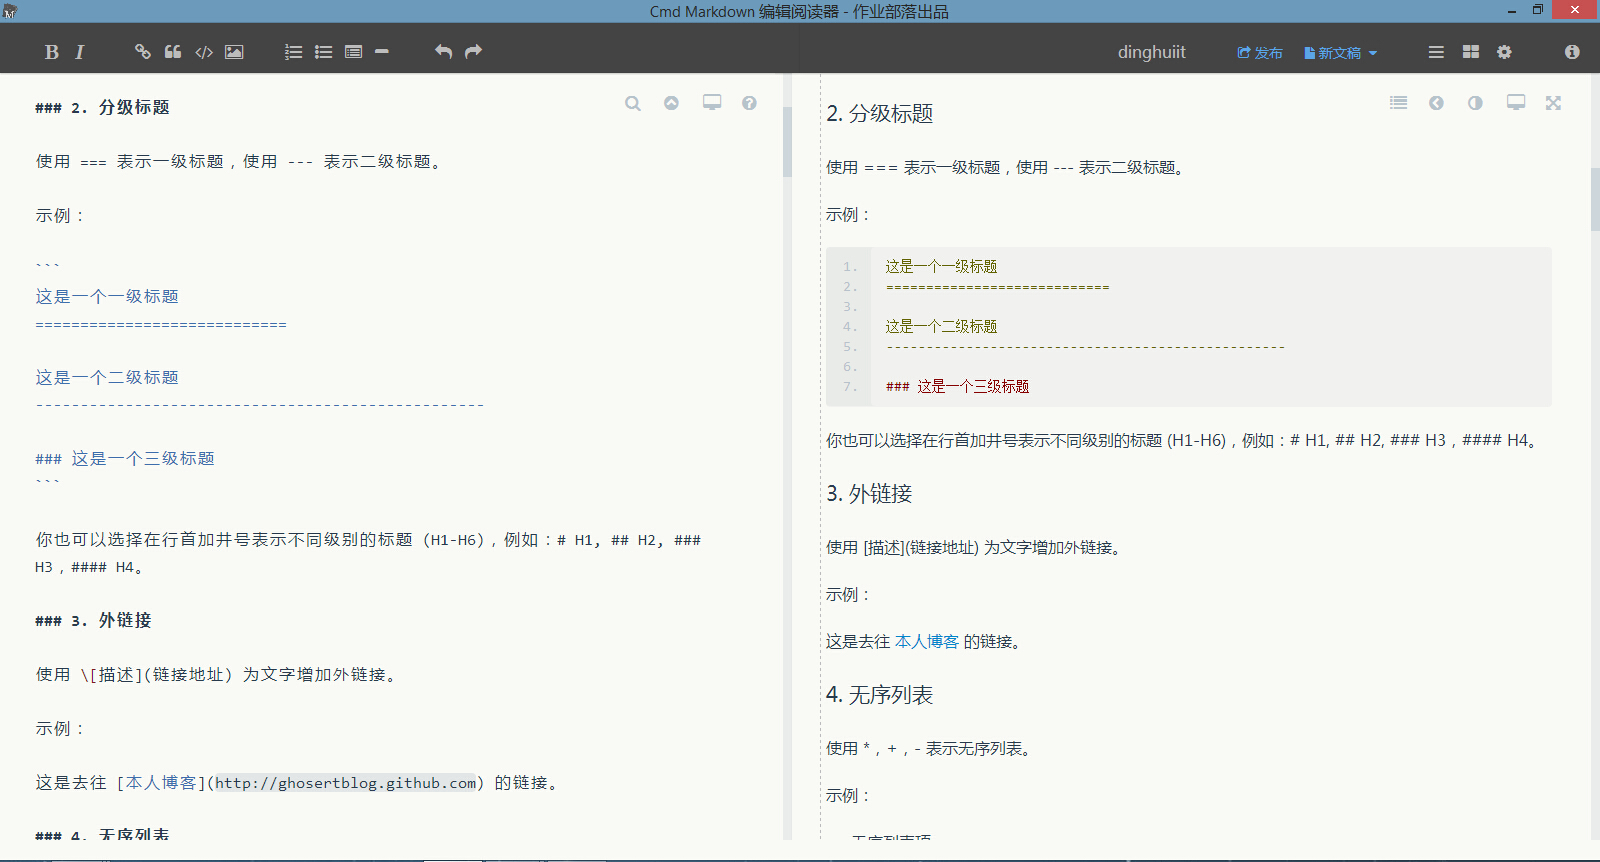Open the 新文稿 dropdown menu

point(1340,53)
